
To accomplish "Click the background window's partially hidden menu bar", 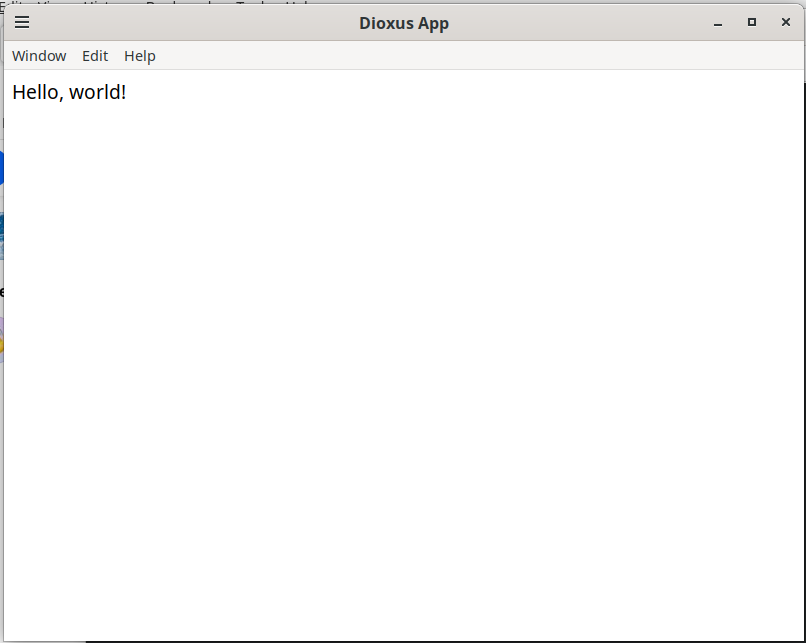I will click(150, 3).
